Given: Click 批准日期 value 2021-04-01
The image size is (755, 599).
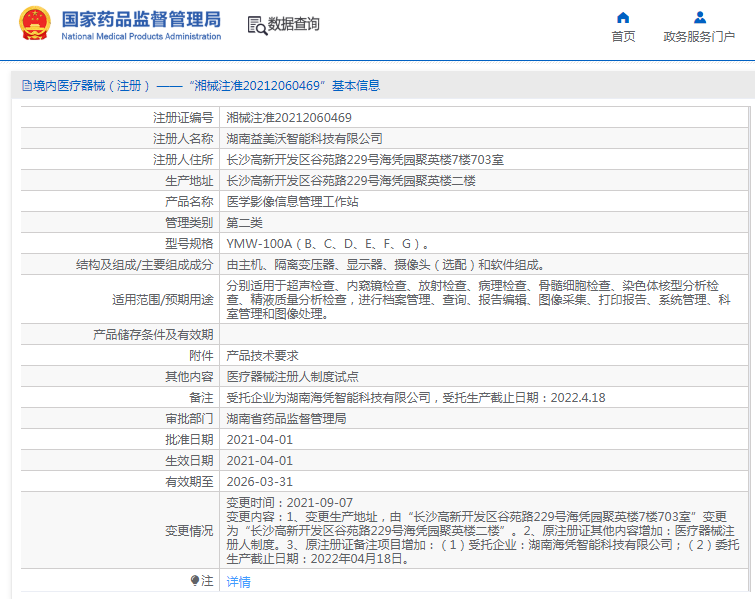Looking at the screenshot, I should [x=260, y=440].
